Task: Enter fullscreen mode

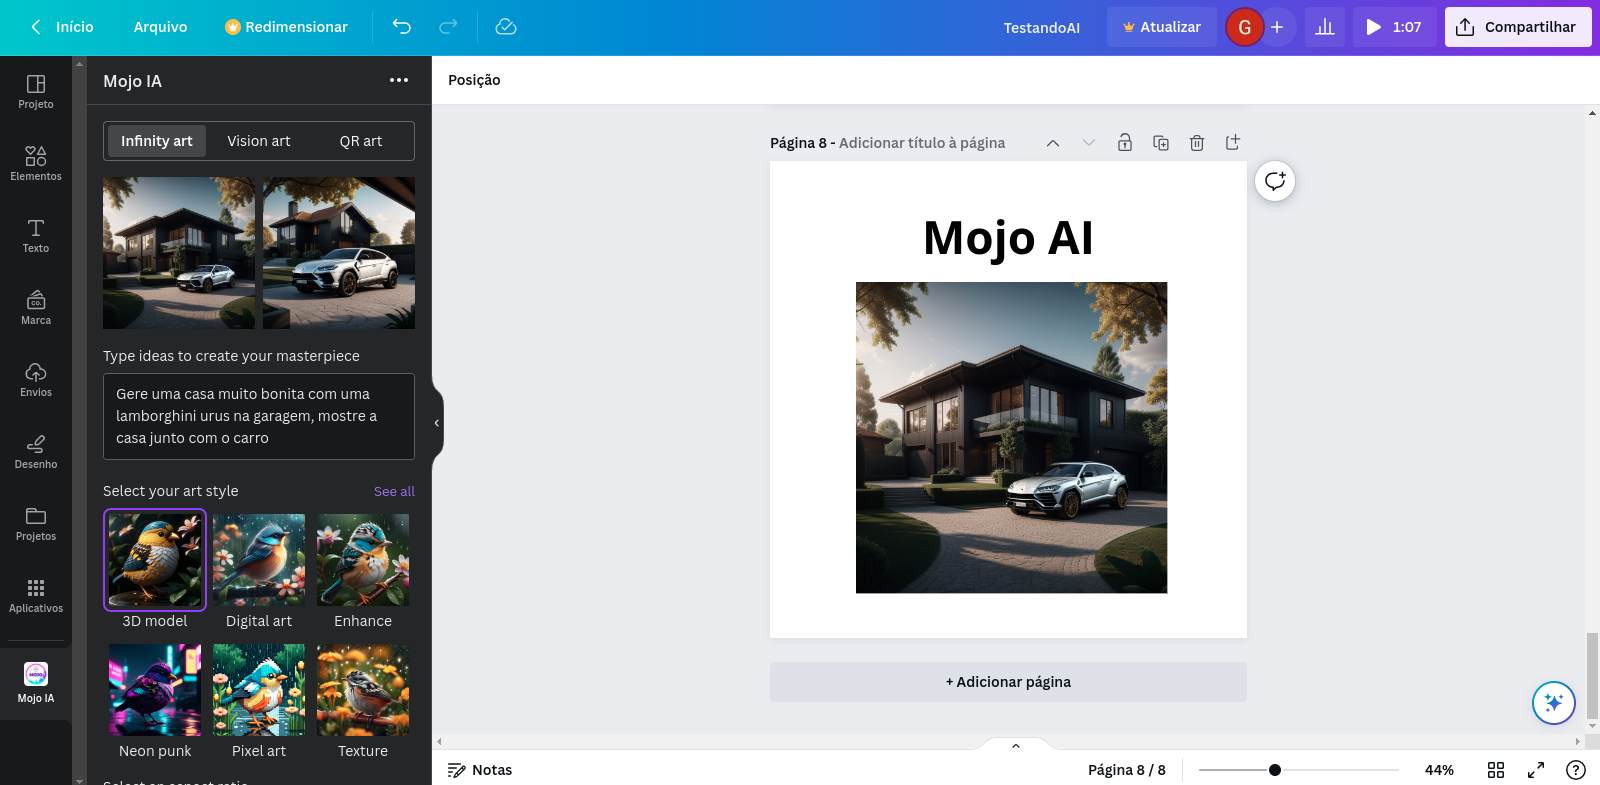Action: click(x=1536, y=770)
